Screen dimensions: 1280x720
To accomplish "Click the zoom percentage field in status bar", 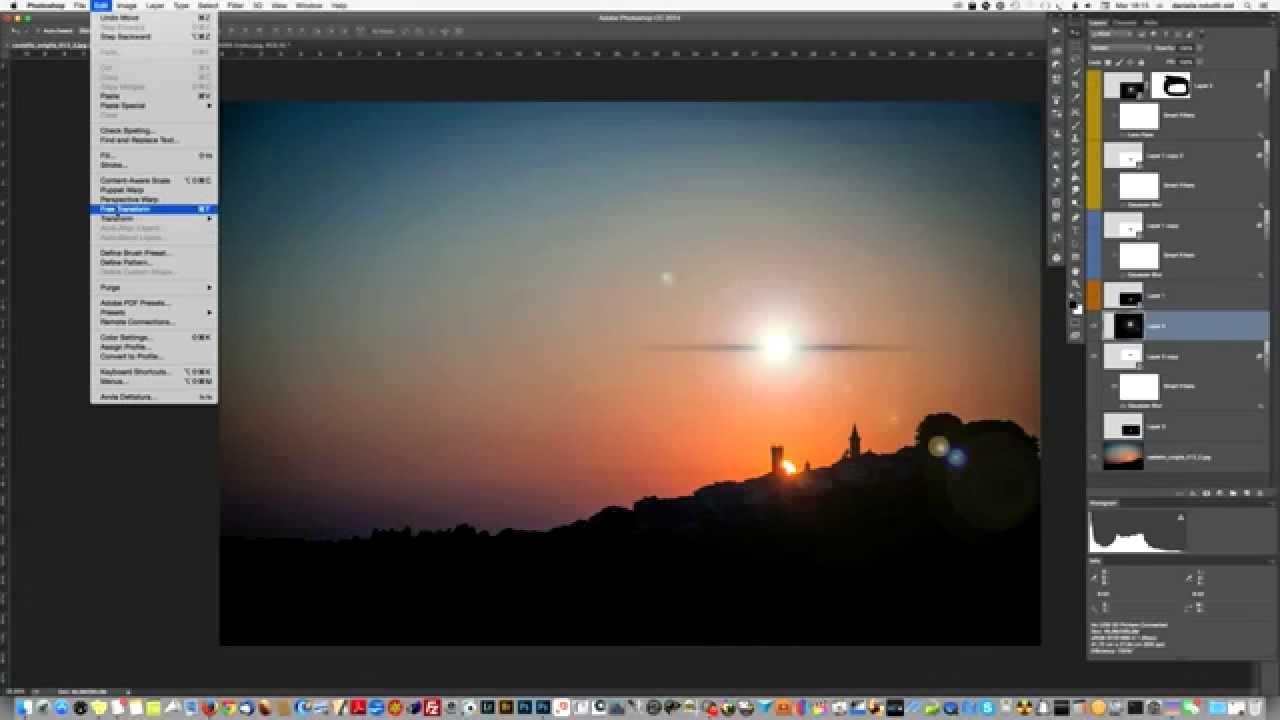I will coord(14,691).
